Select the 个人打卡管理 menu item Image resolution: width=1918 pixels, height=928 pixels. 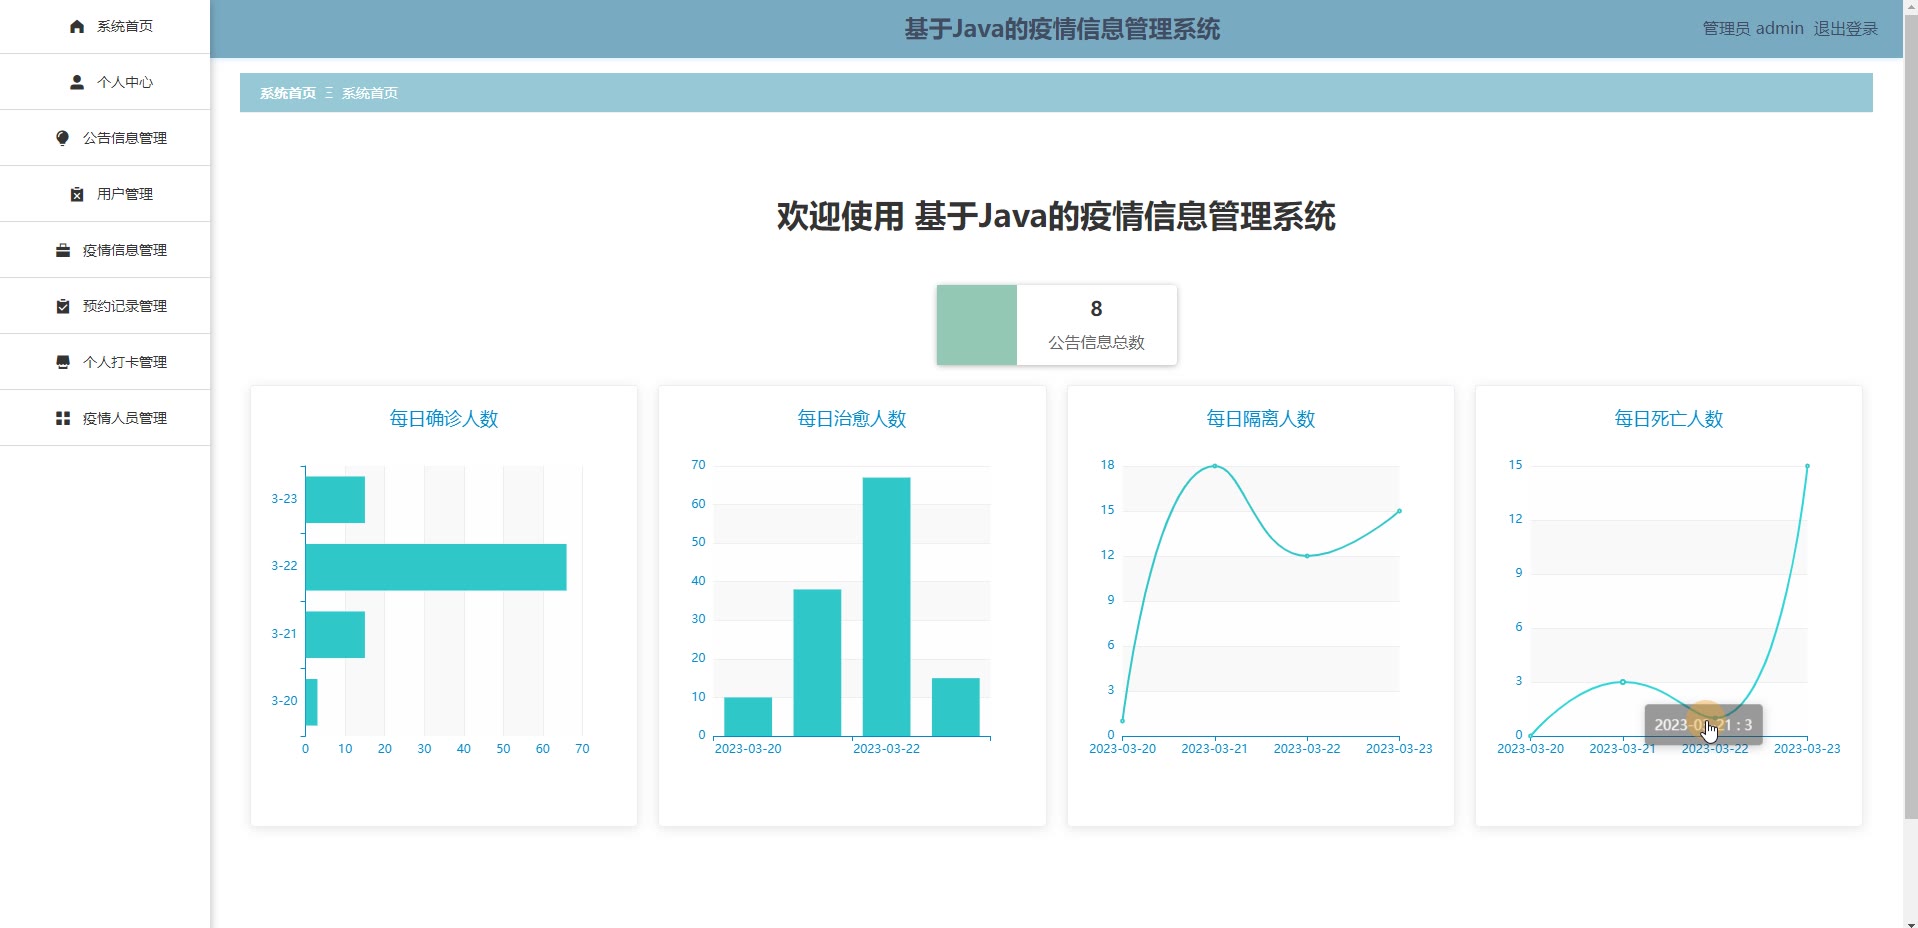click(x=105, y=362)
